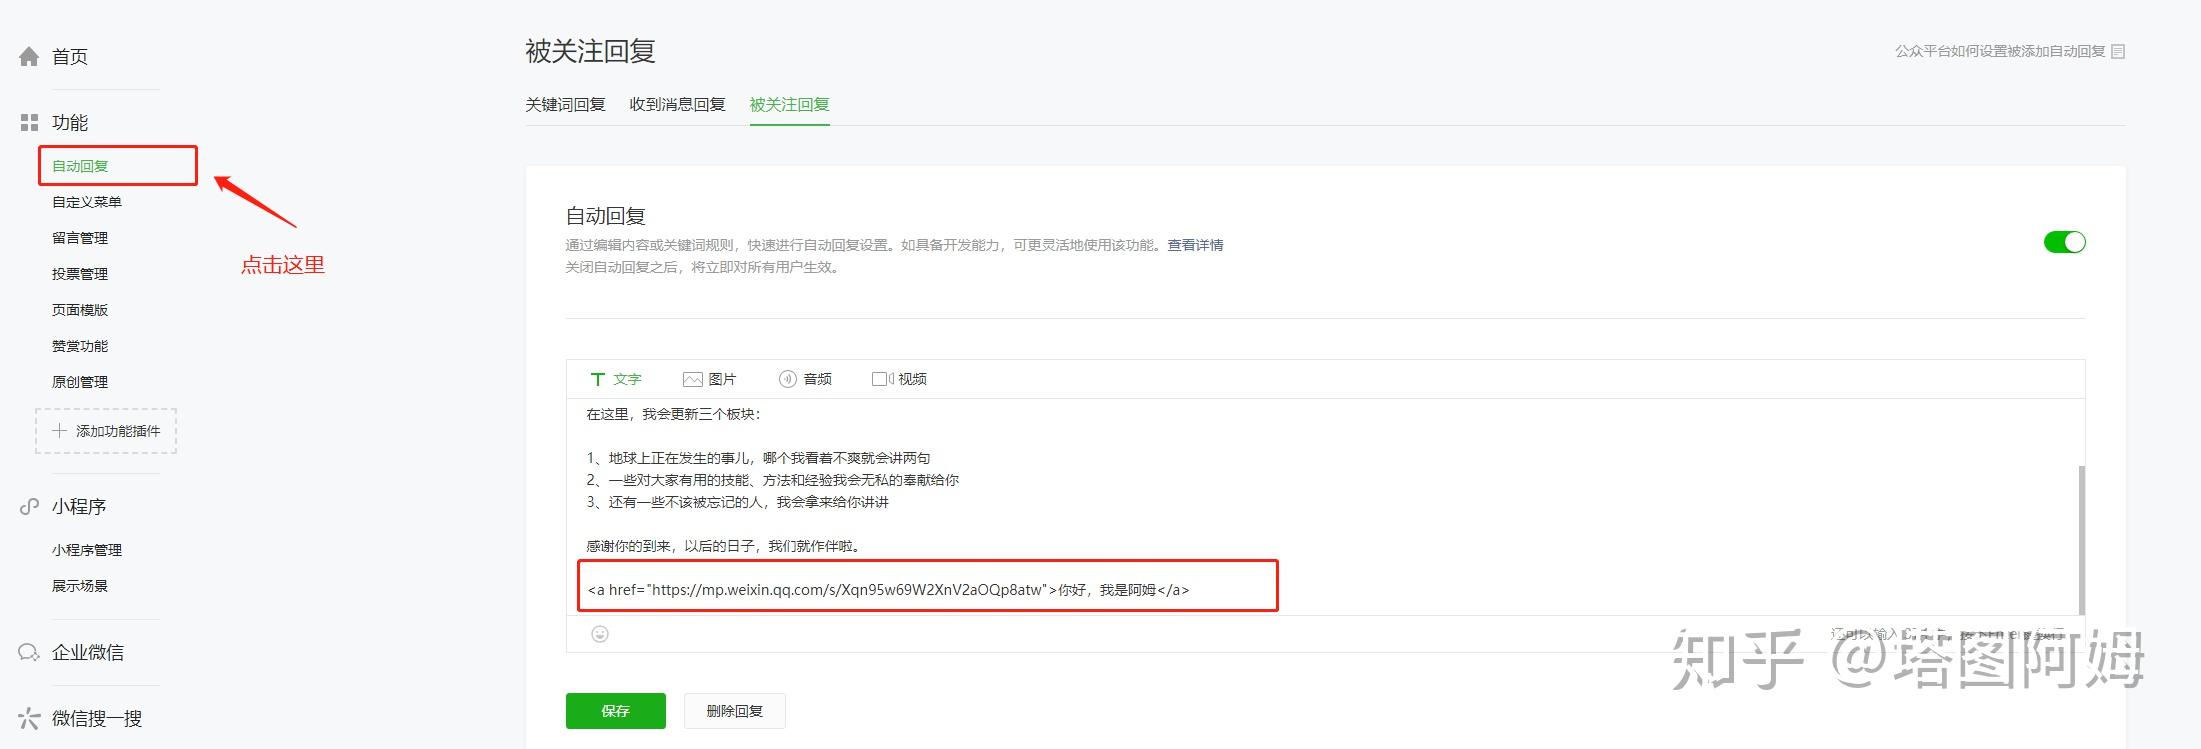Open 展示场景 in the sidebar
The width and height of the screenshot is (2201, 749).
80,586
